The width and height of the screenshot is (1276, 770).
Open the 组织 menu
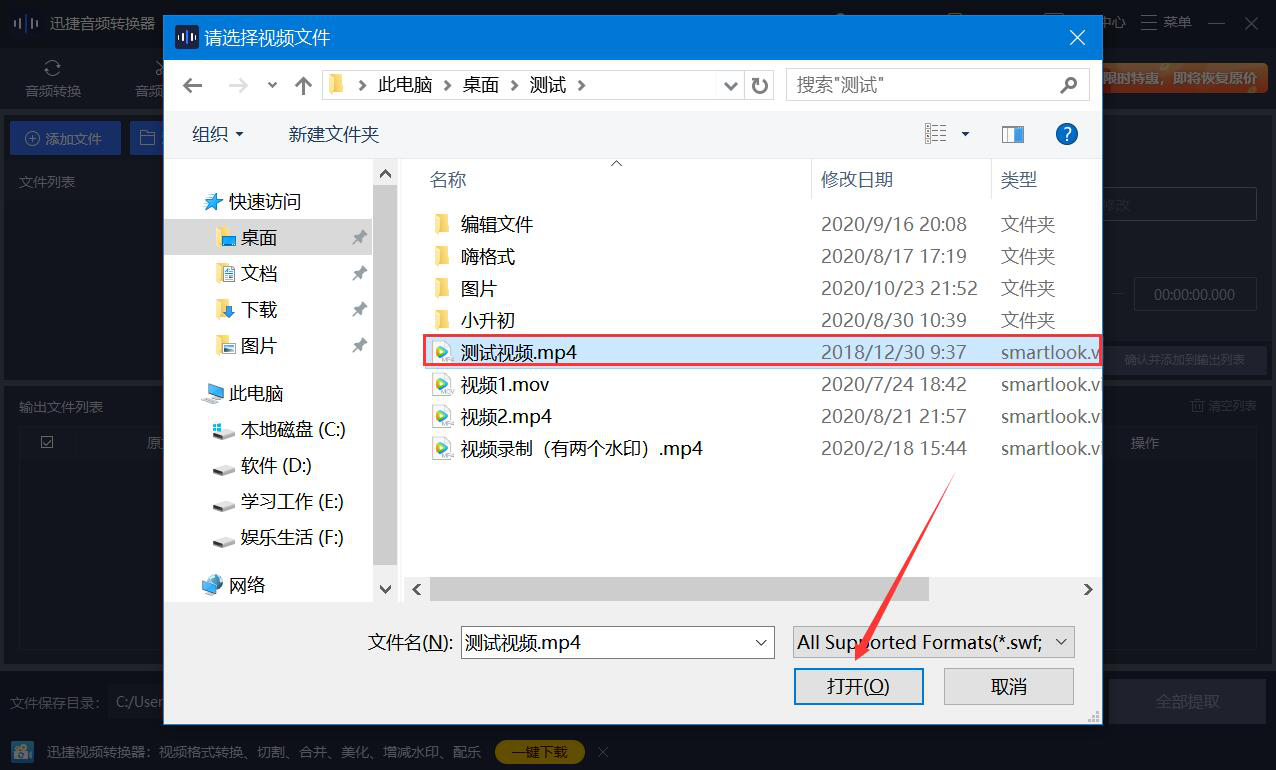217,134
